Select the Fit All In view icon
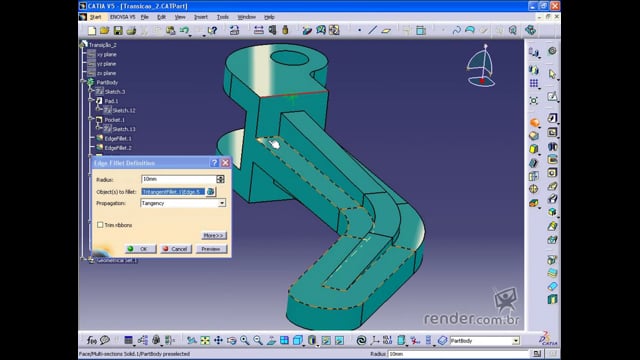 coord(205,340)
